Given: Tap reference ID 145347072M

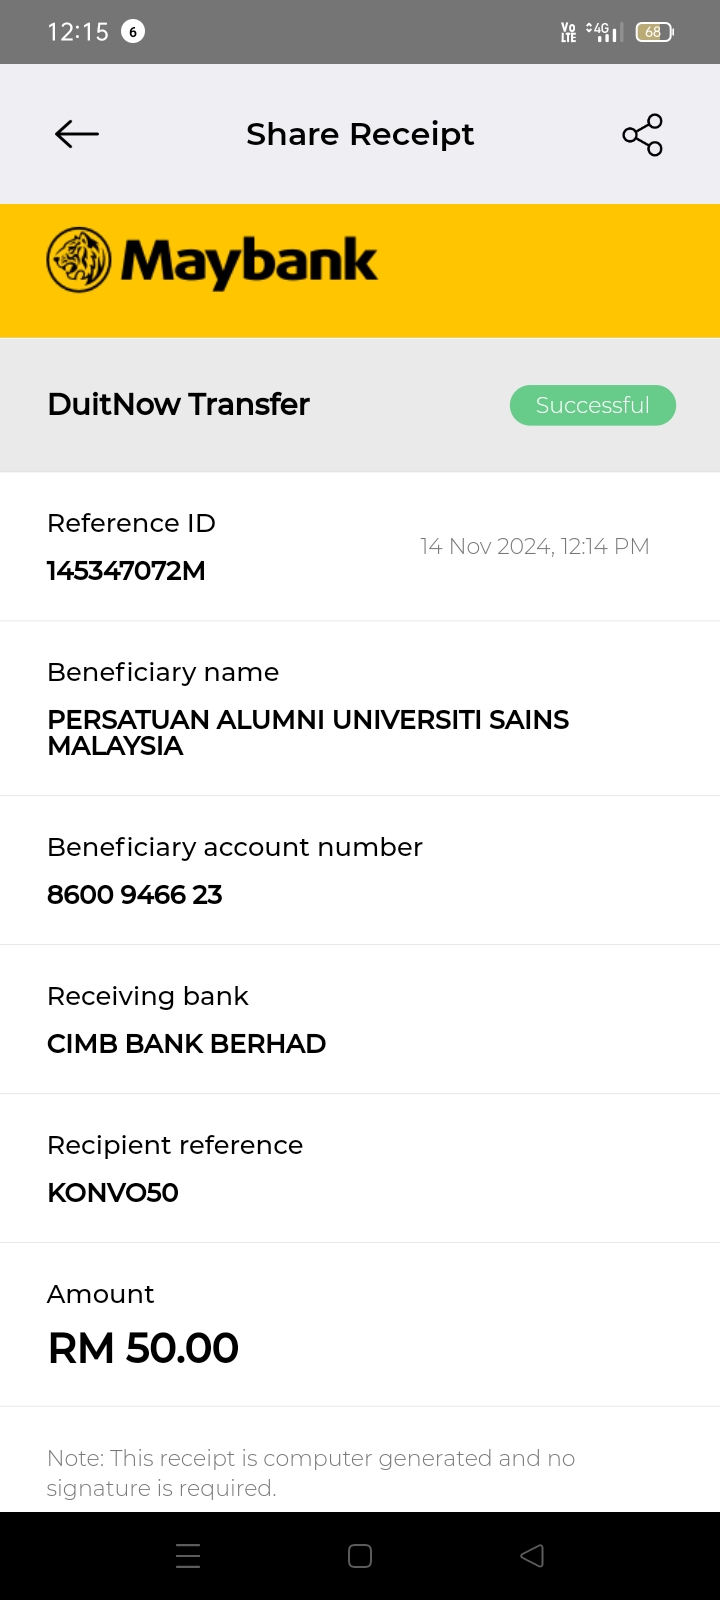Looking at the screenshot, I should 126,571.
